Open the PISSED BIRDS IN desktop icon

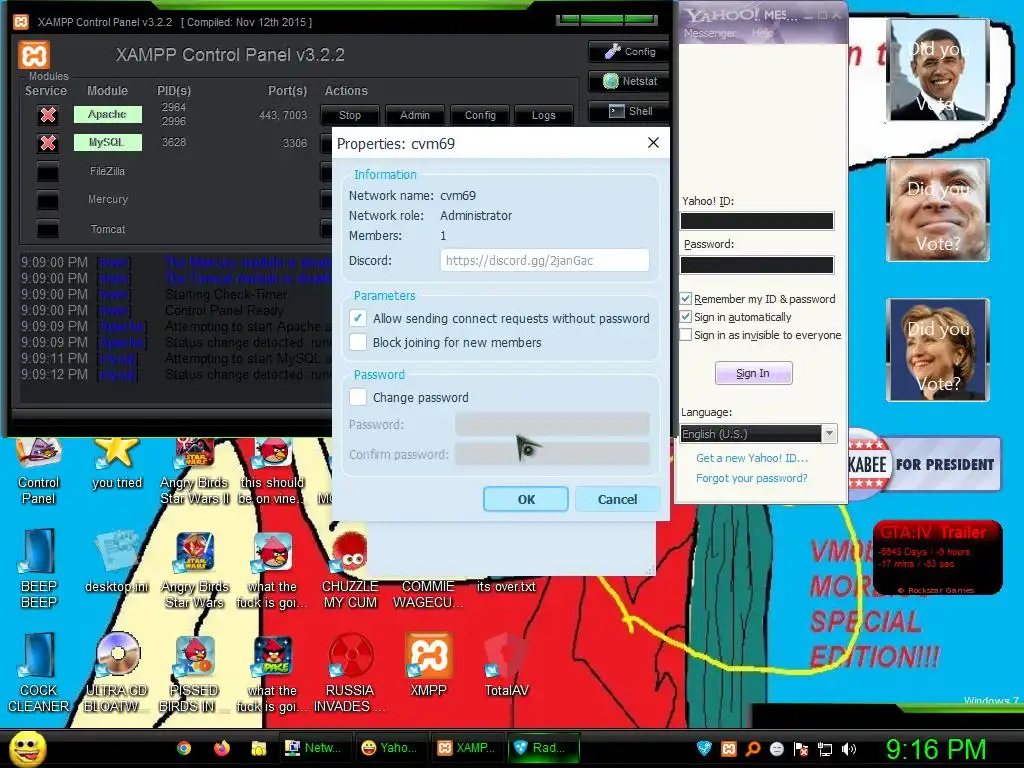[195, 674]
